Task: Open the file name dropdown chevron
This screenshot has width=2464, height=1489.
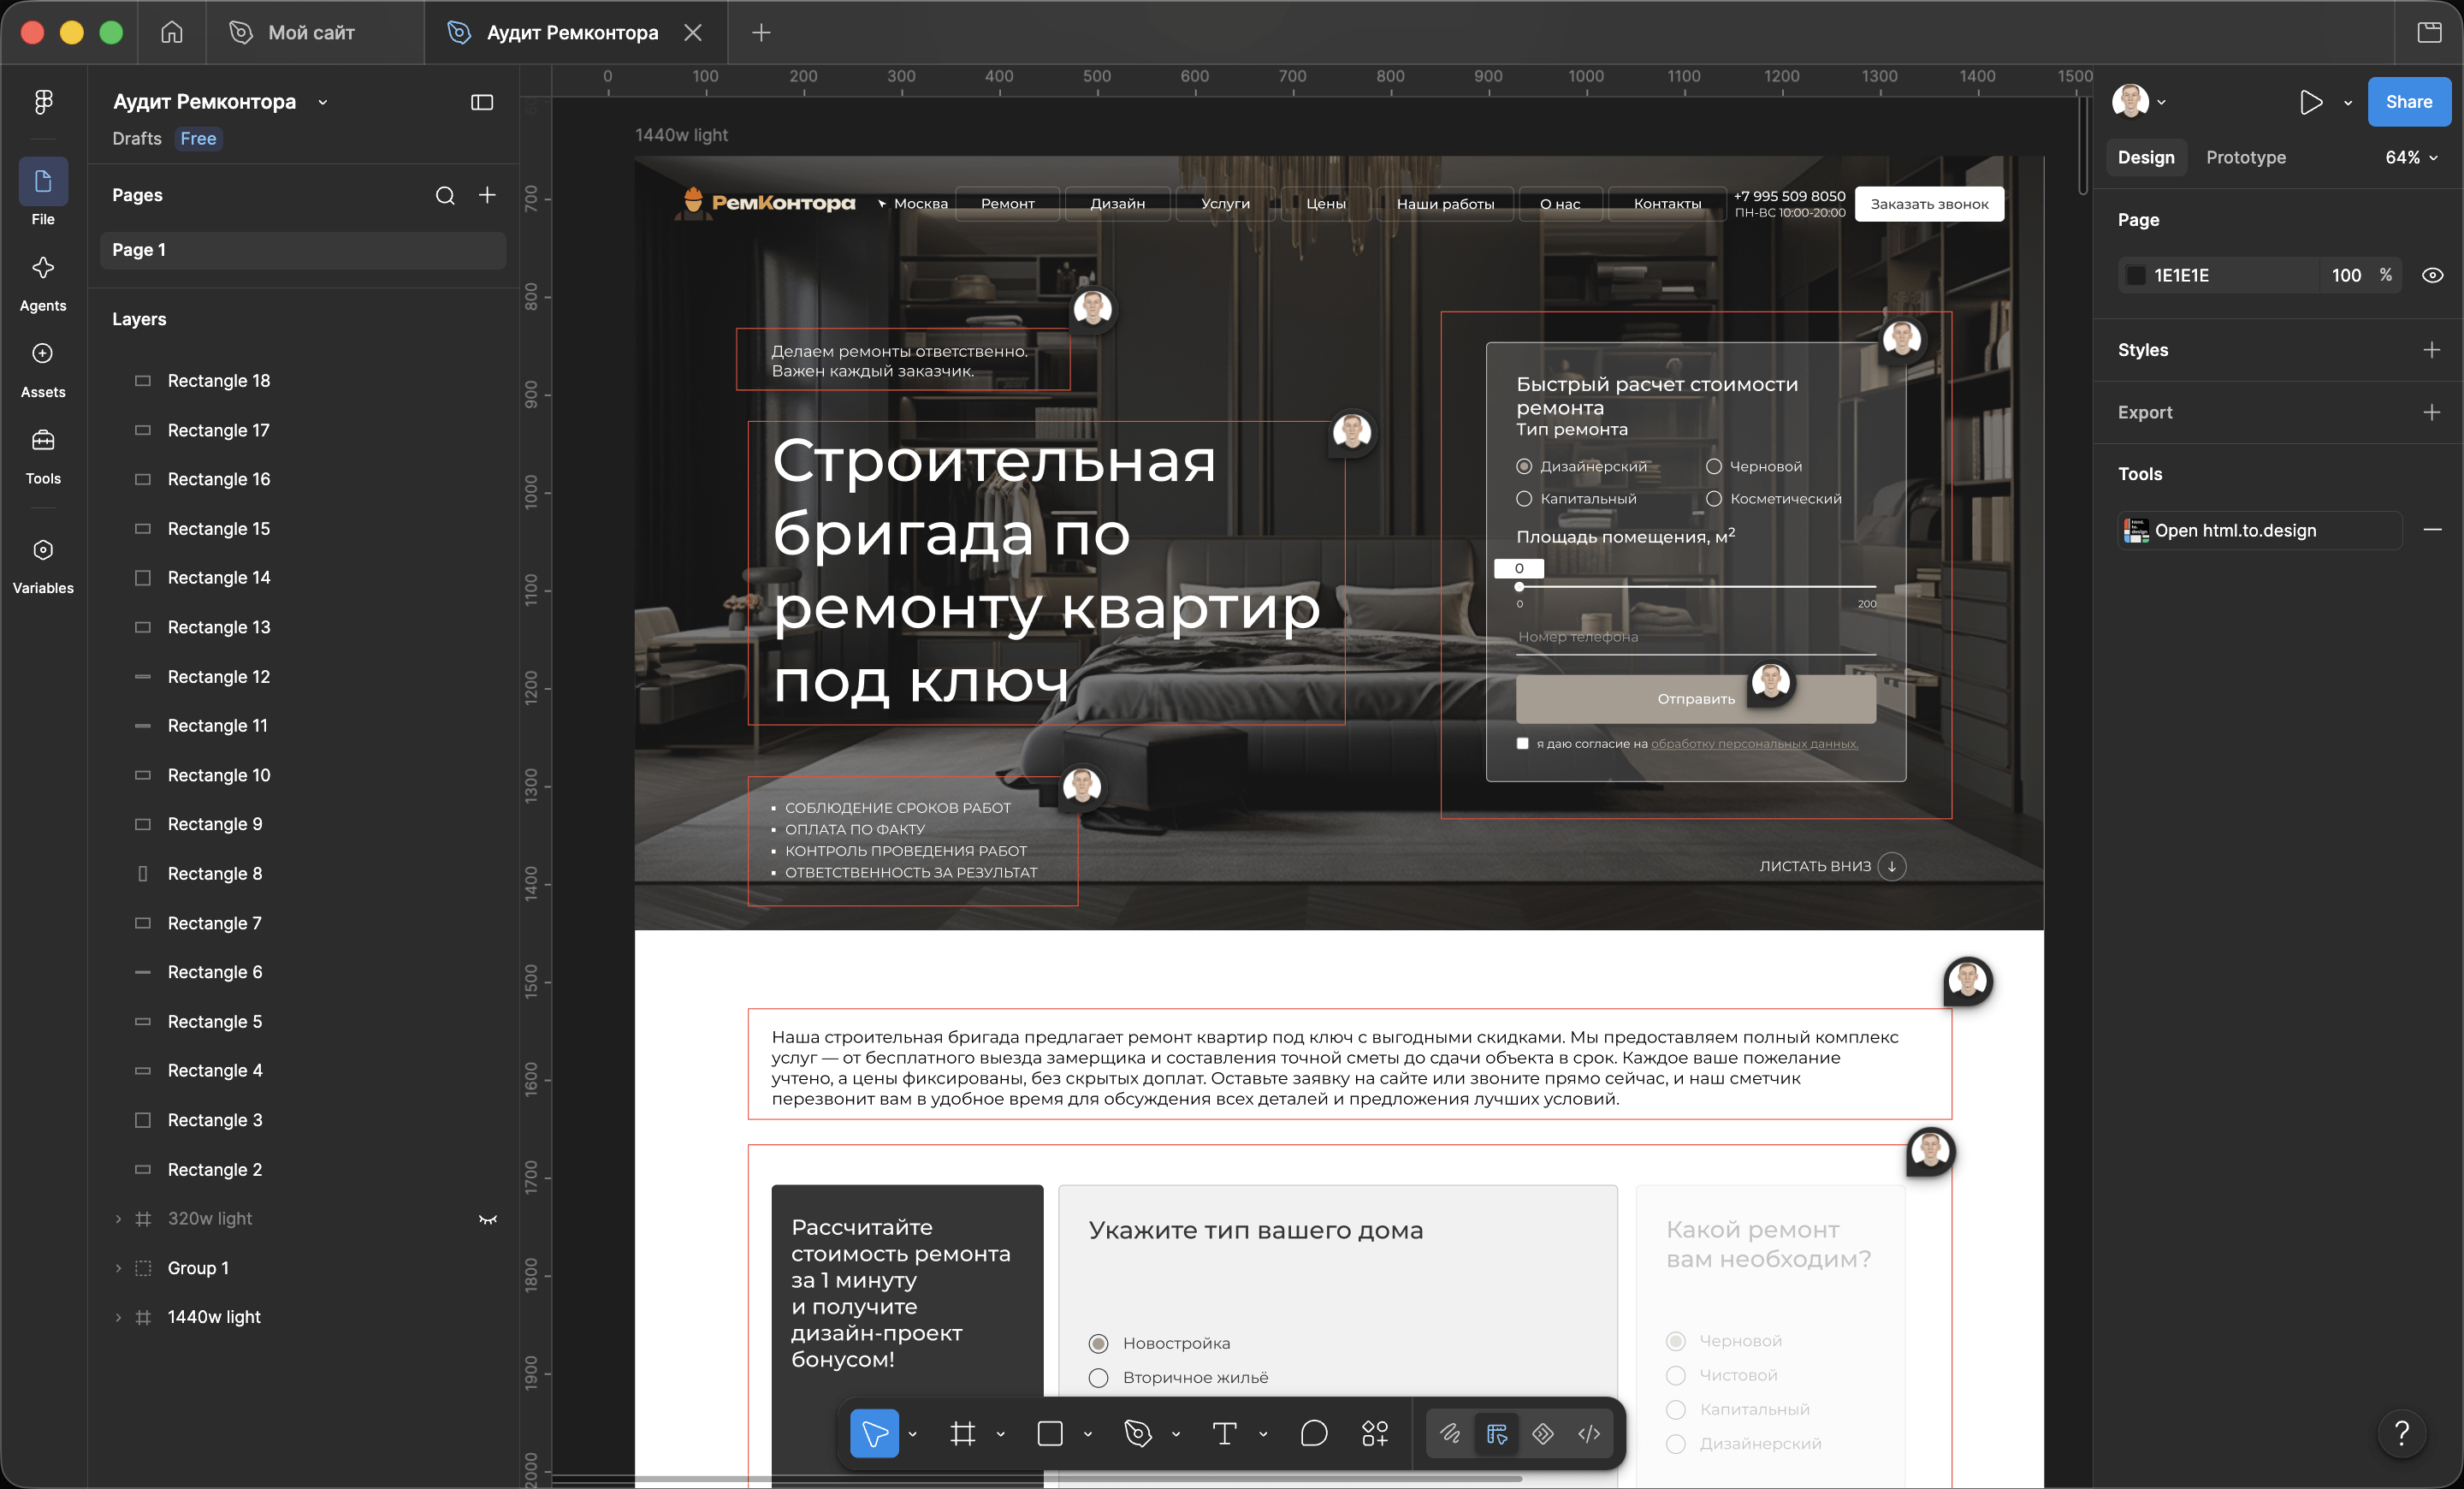Action: click(322, 102)
